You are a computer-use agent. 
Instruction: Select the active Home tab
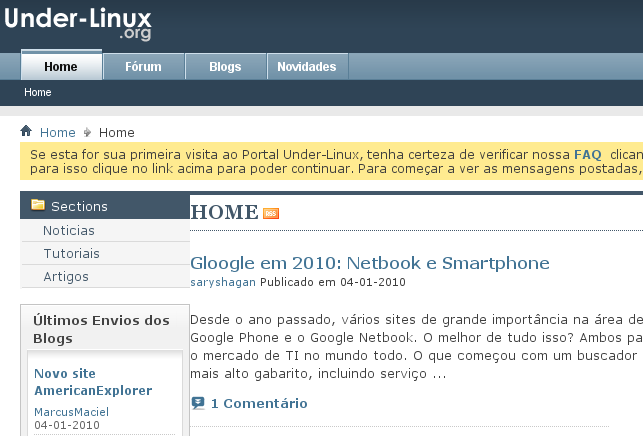pyautogui.click(x=61, y=65)
